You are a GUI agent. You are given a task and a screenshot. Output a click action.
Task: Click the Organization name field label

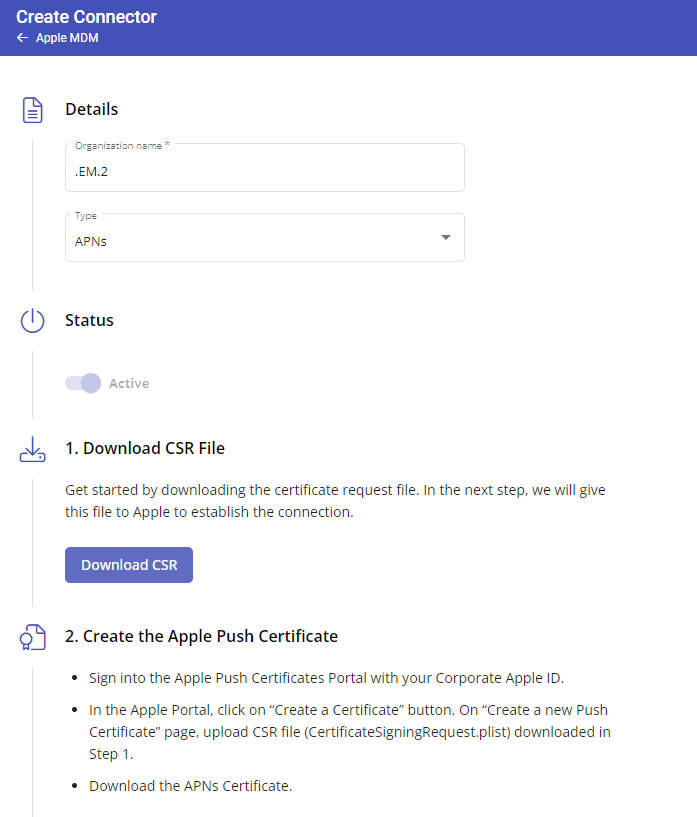tap(122, 146)
